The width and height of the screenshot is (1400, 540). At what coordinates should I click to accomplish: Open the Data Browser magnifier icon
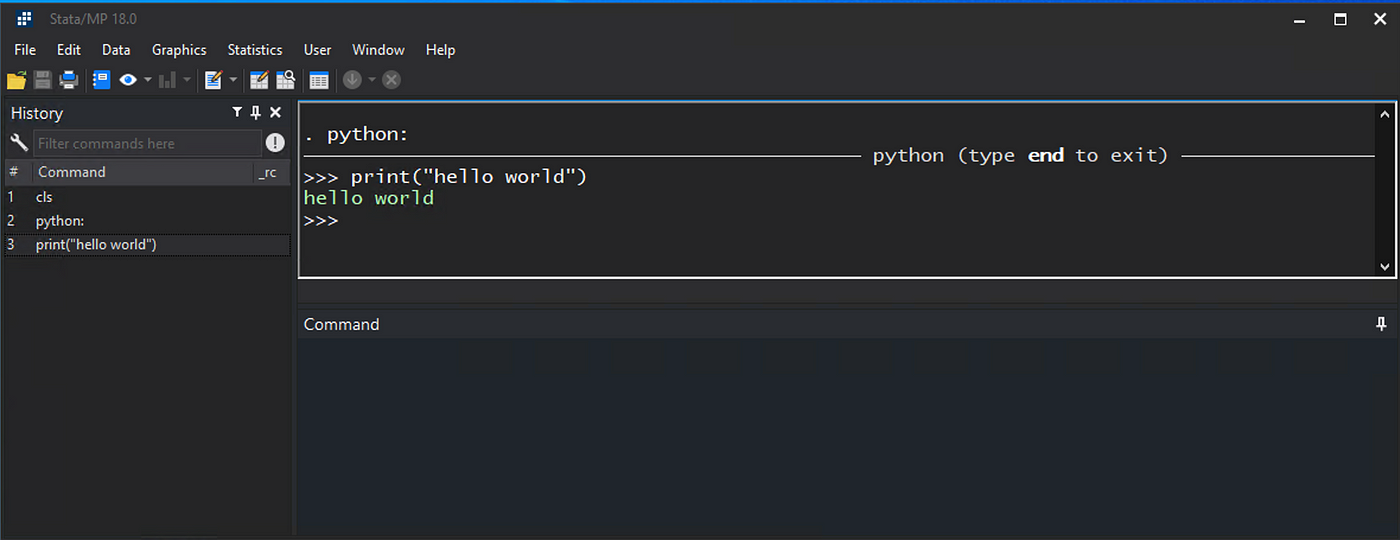pyautogui.click(x=286, y=80)
